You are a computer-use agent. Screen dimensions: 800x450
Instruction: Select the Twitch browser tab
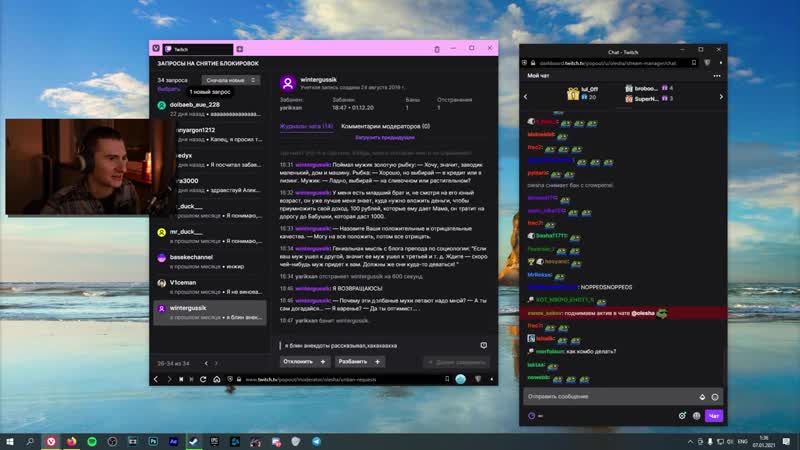pos(198,49)
